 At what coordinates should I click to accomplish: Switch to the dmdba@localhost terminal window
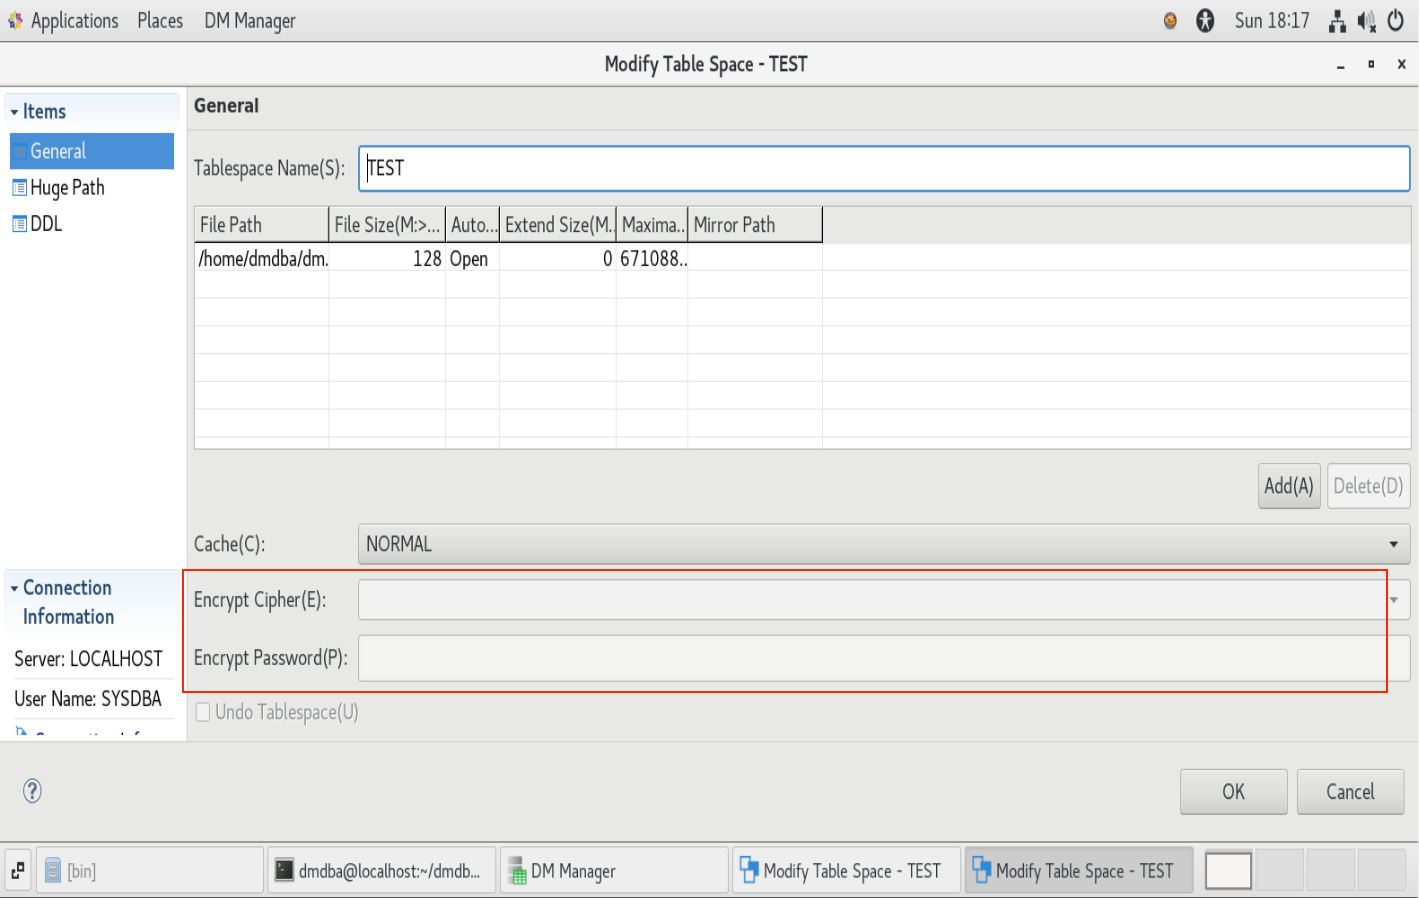point(382,871)
